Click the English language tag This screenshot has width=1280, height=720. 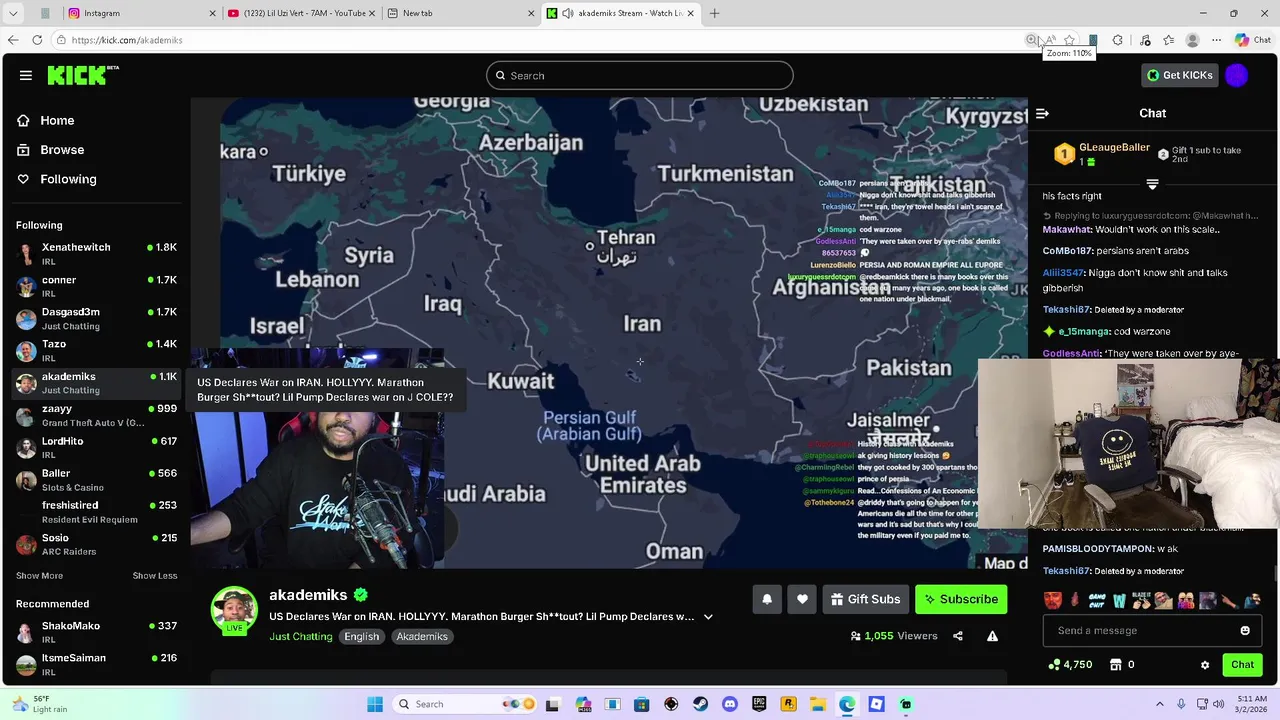pos(362,636)
